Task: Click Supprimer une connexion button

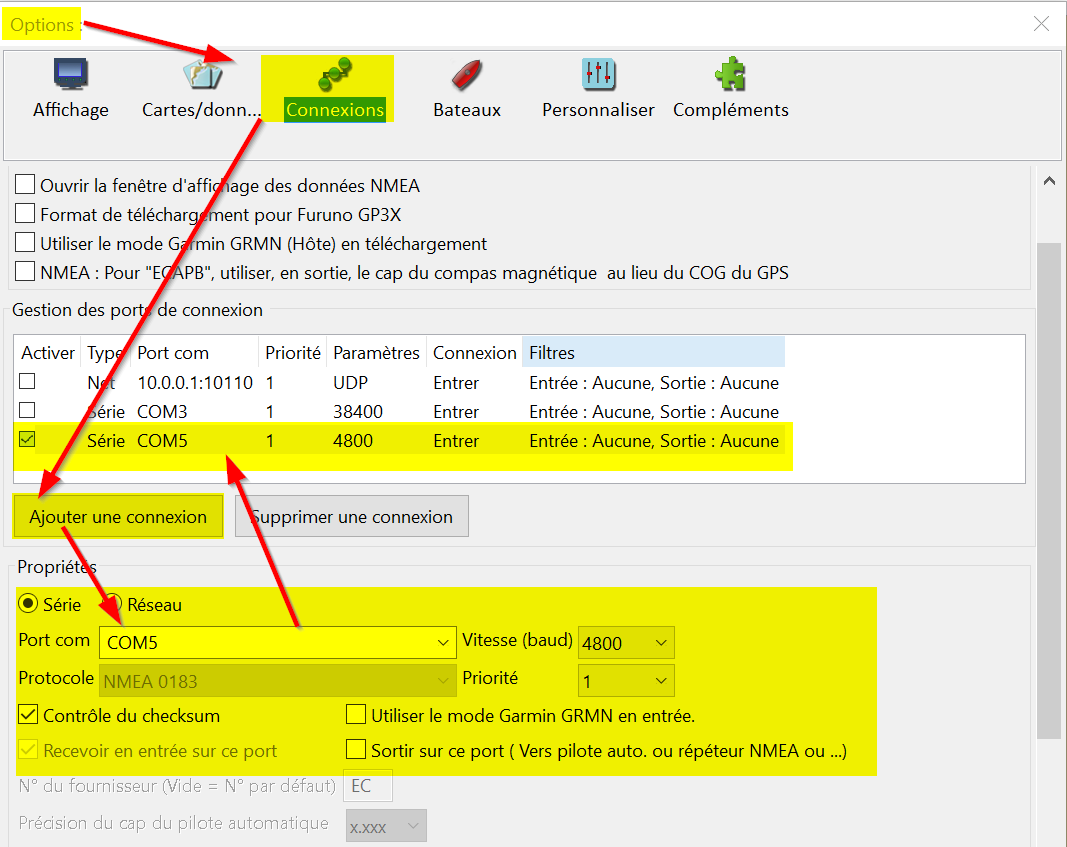Action: click(352, 516)
